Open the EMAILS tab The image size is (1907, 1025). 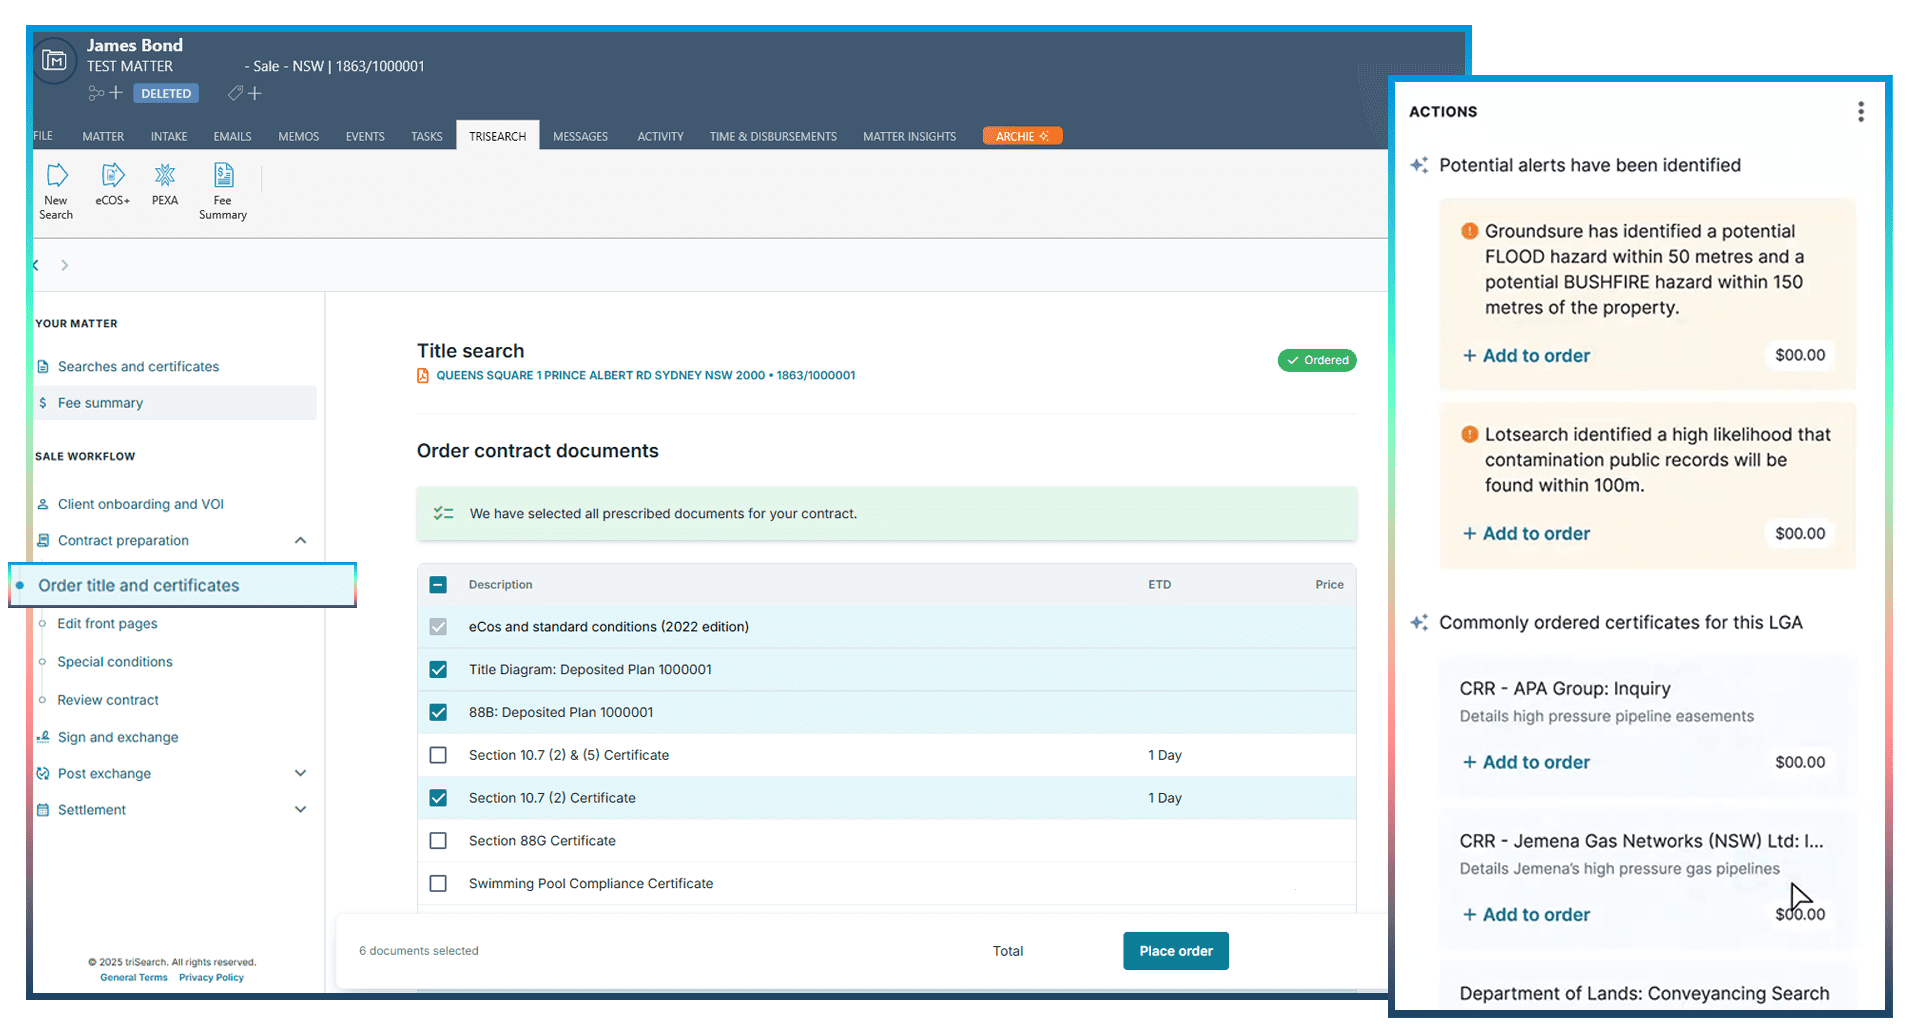(x=232, y=136)
